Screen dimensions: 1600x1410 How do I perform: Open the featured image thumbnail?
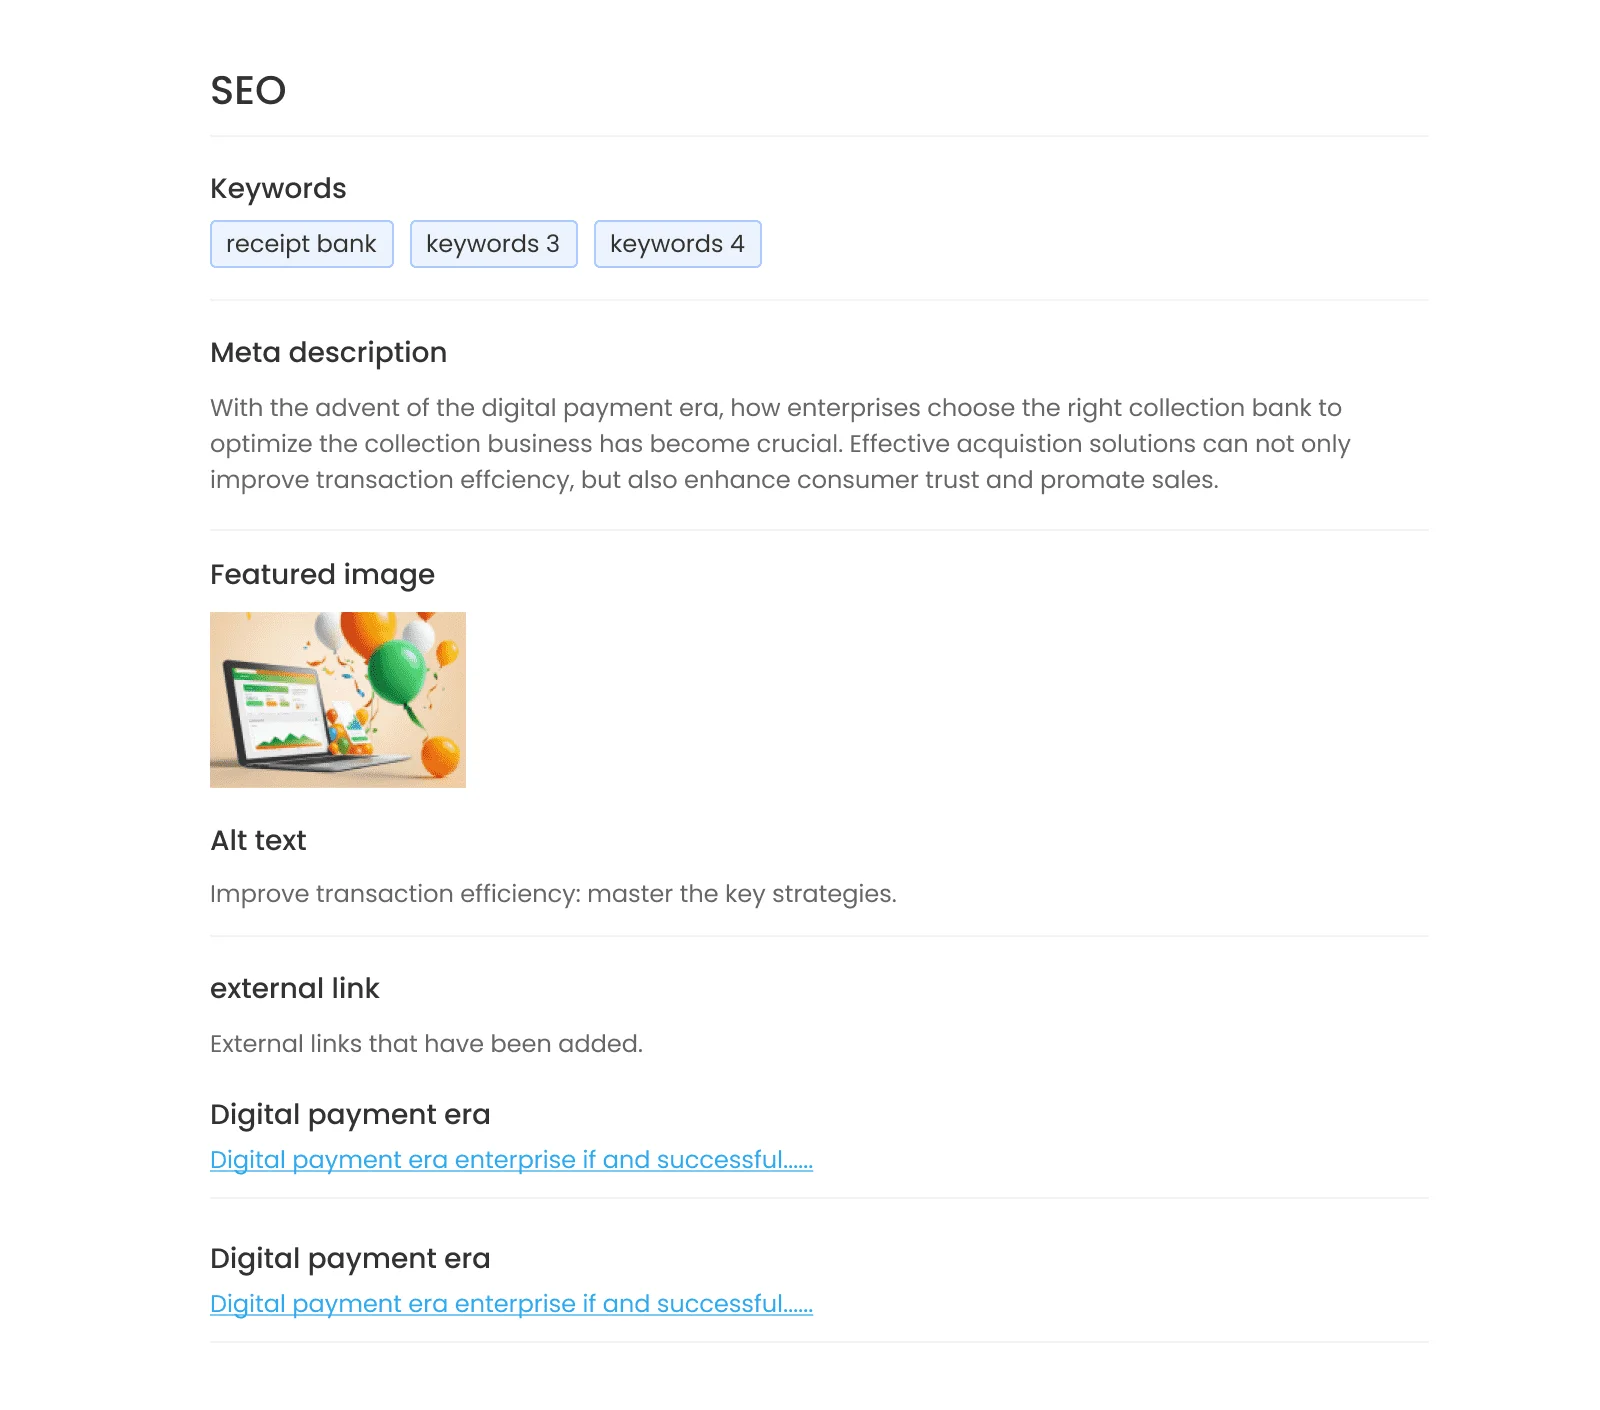(338, 700)
